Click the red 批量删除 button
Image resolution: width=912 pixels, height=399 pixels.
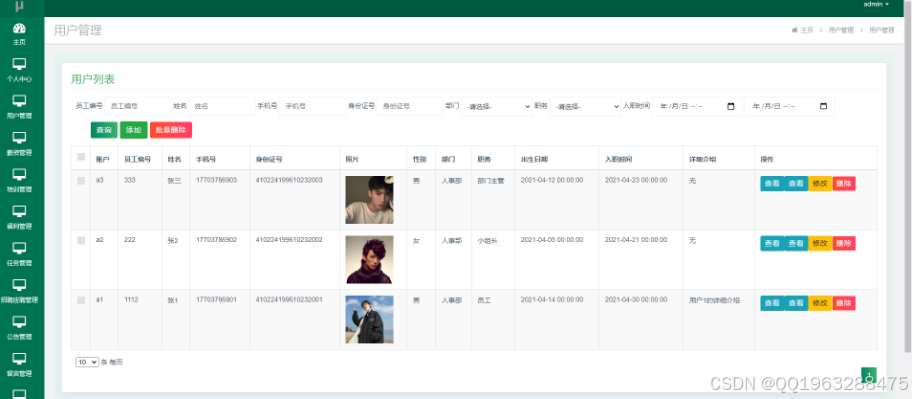pos(171,130)
